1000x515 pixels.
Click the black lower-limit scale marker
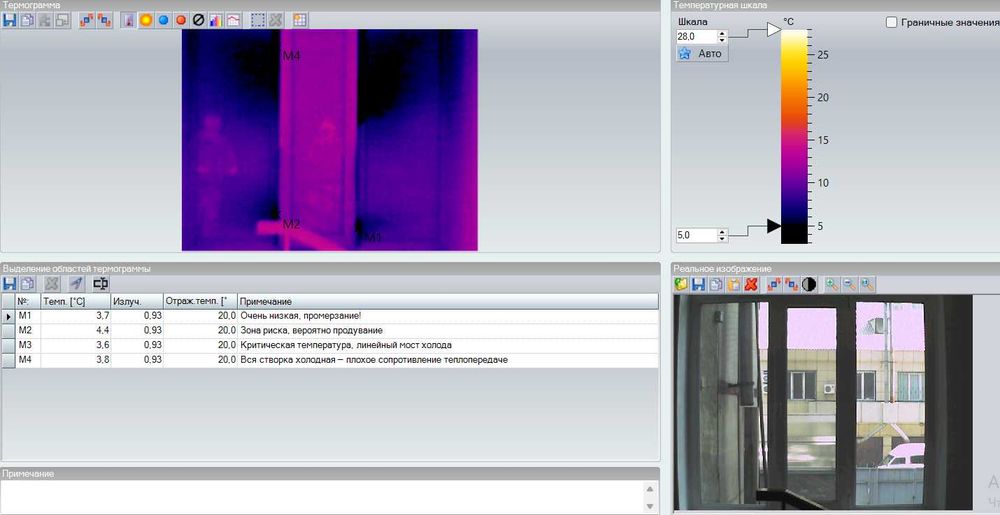(x=774, y=226)
